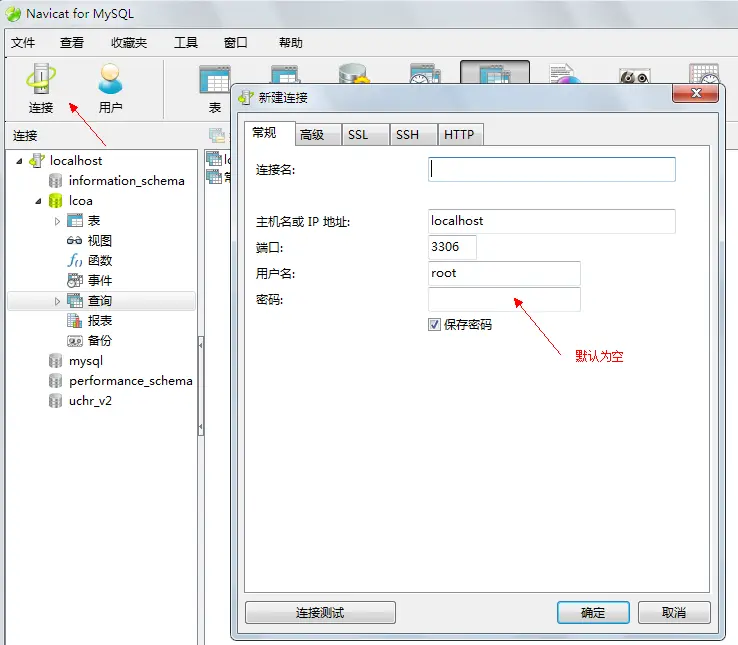Click the 连接测试 button
This screenshot has height=645, width=738.
(x=320, y=613)
